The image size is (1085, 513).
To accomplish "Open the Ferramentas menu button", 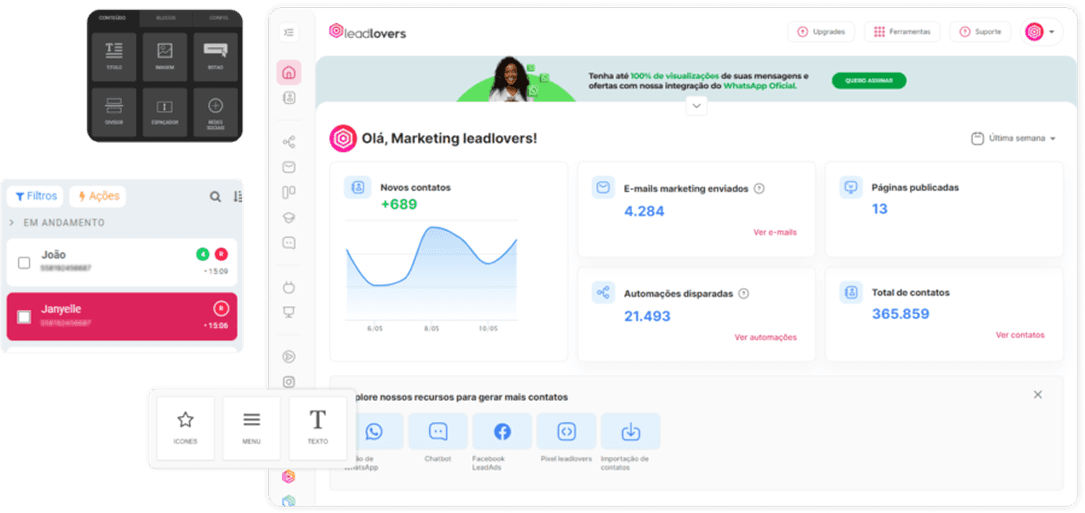I will tap(902, 32).
